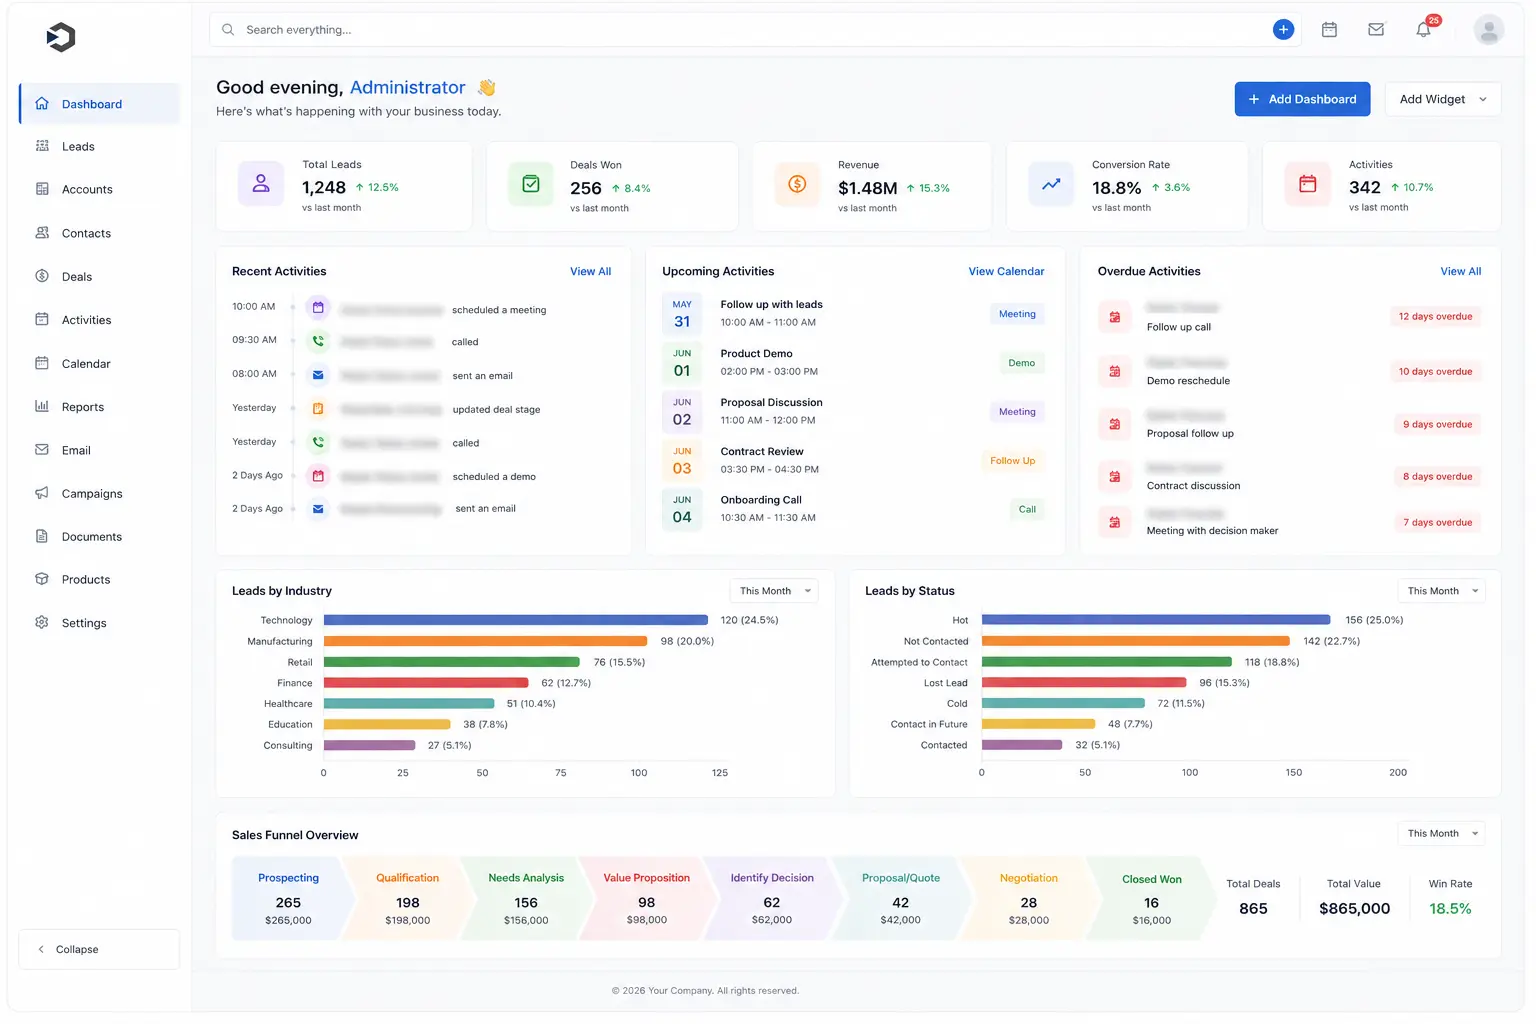The height and width of the screenshot is (1024, 1536).
Task: Open Campaigns in the sidebar
Action: click(99, 493)
